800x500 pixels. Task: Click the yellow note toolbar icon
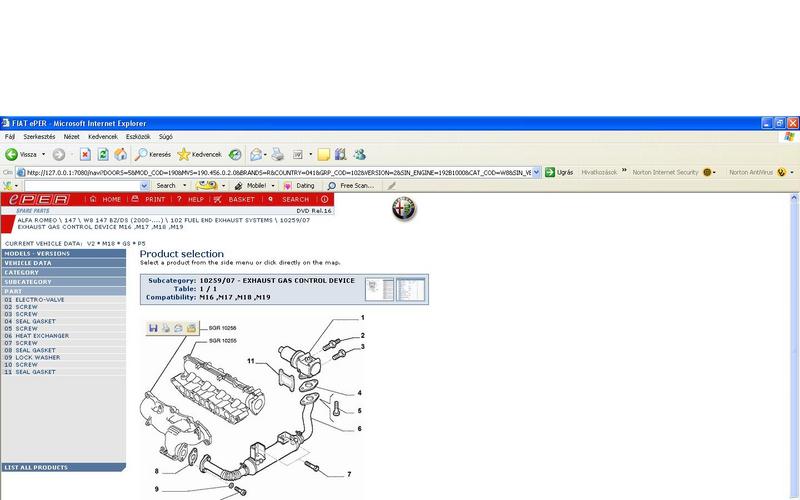pos(323,154)
